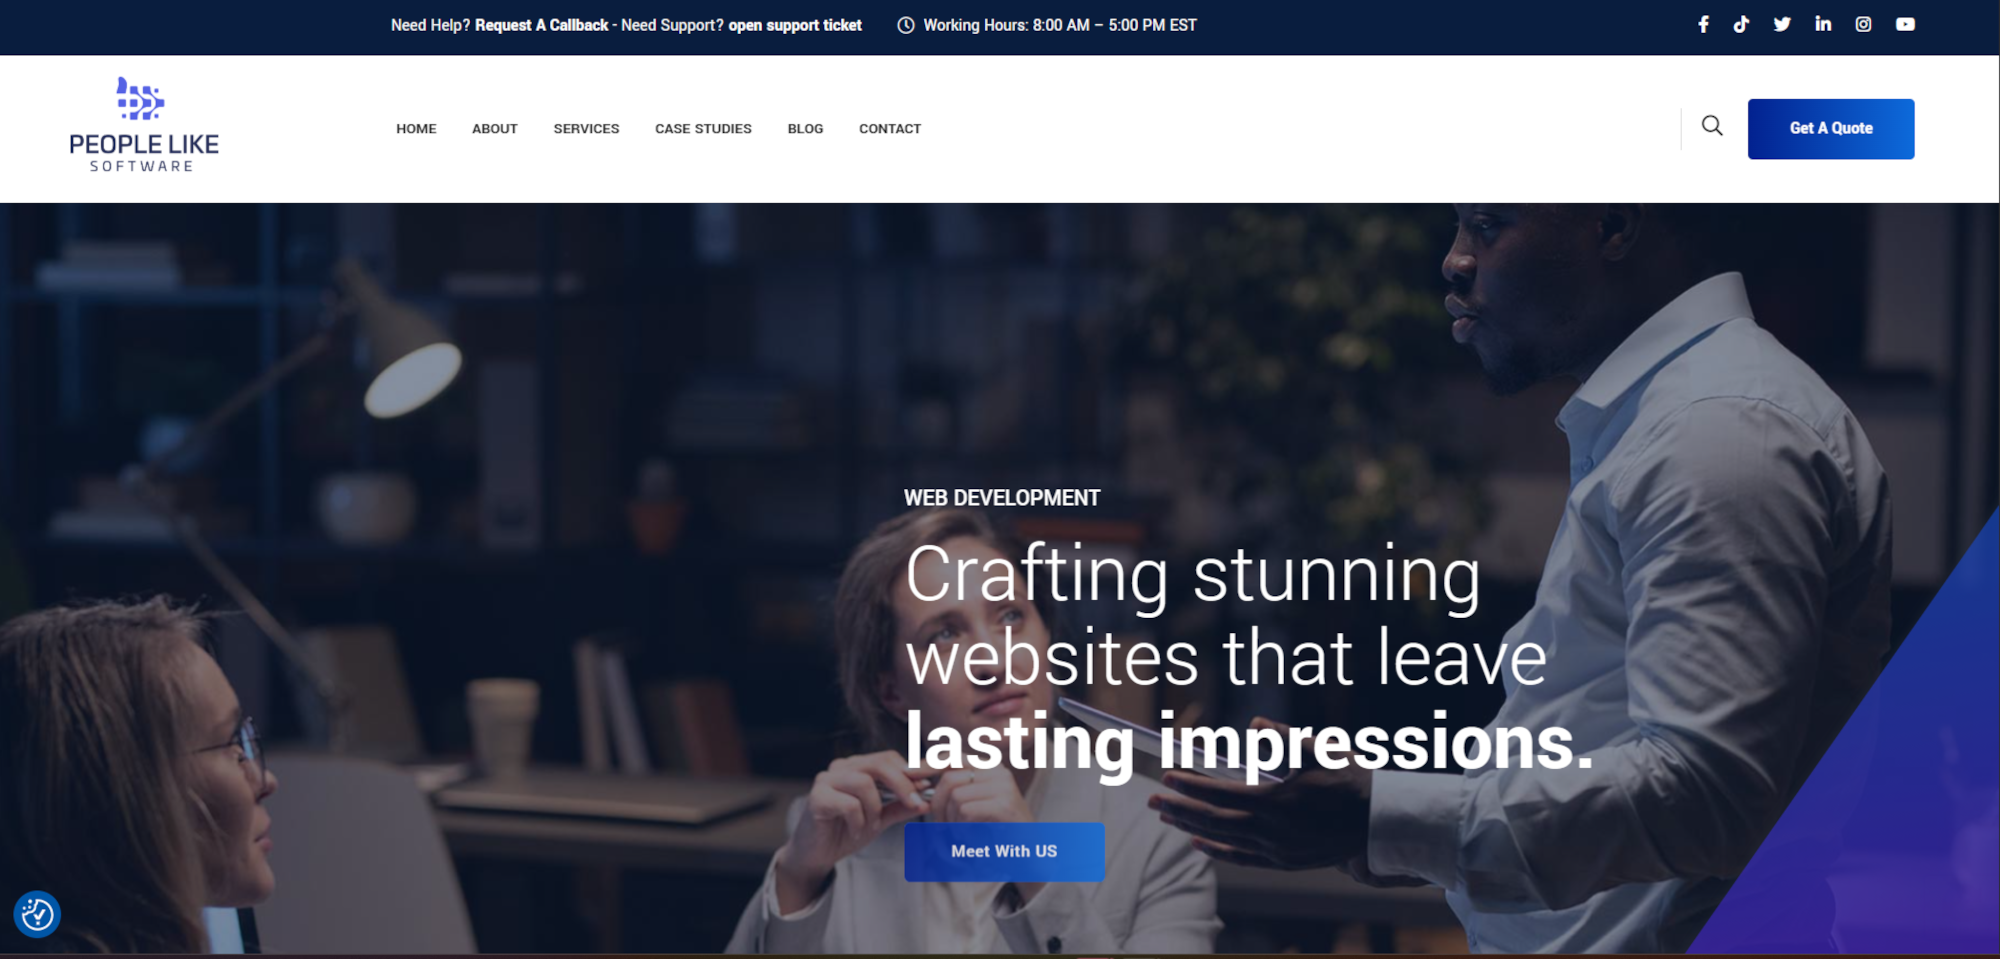Viewport: 2000px width, 959px height.
Task: Open the Blog menu item
Action: click(805, 129)
